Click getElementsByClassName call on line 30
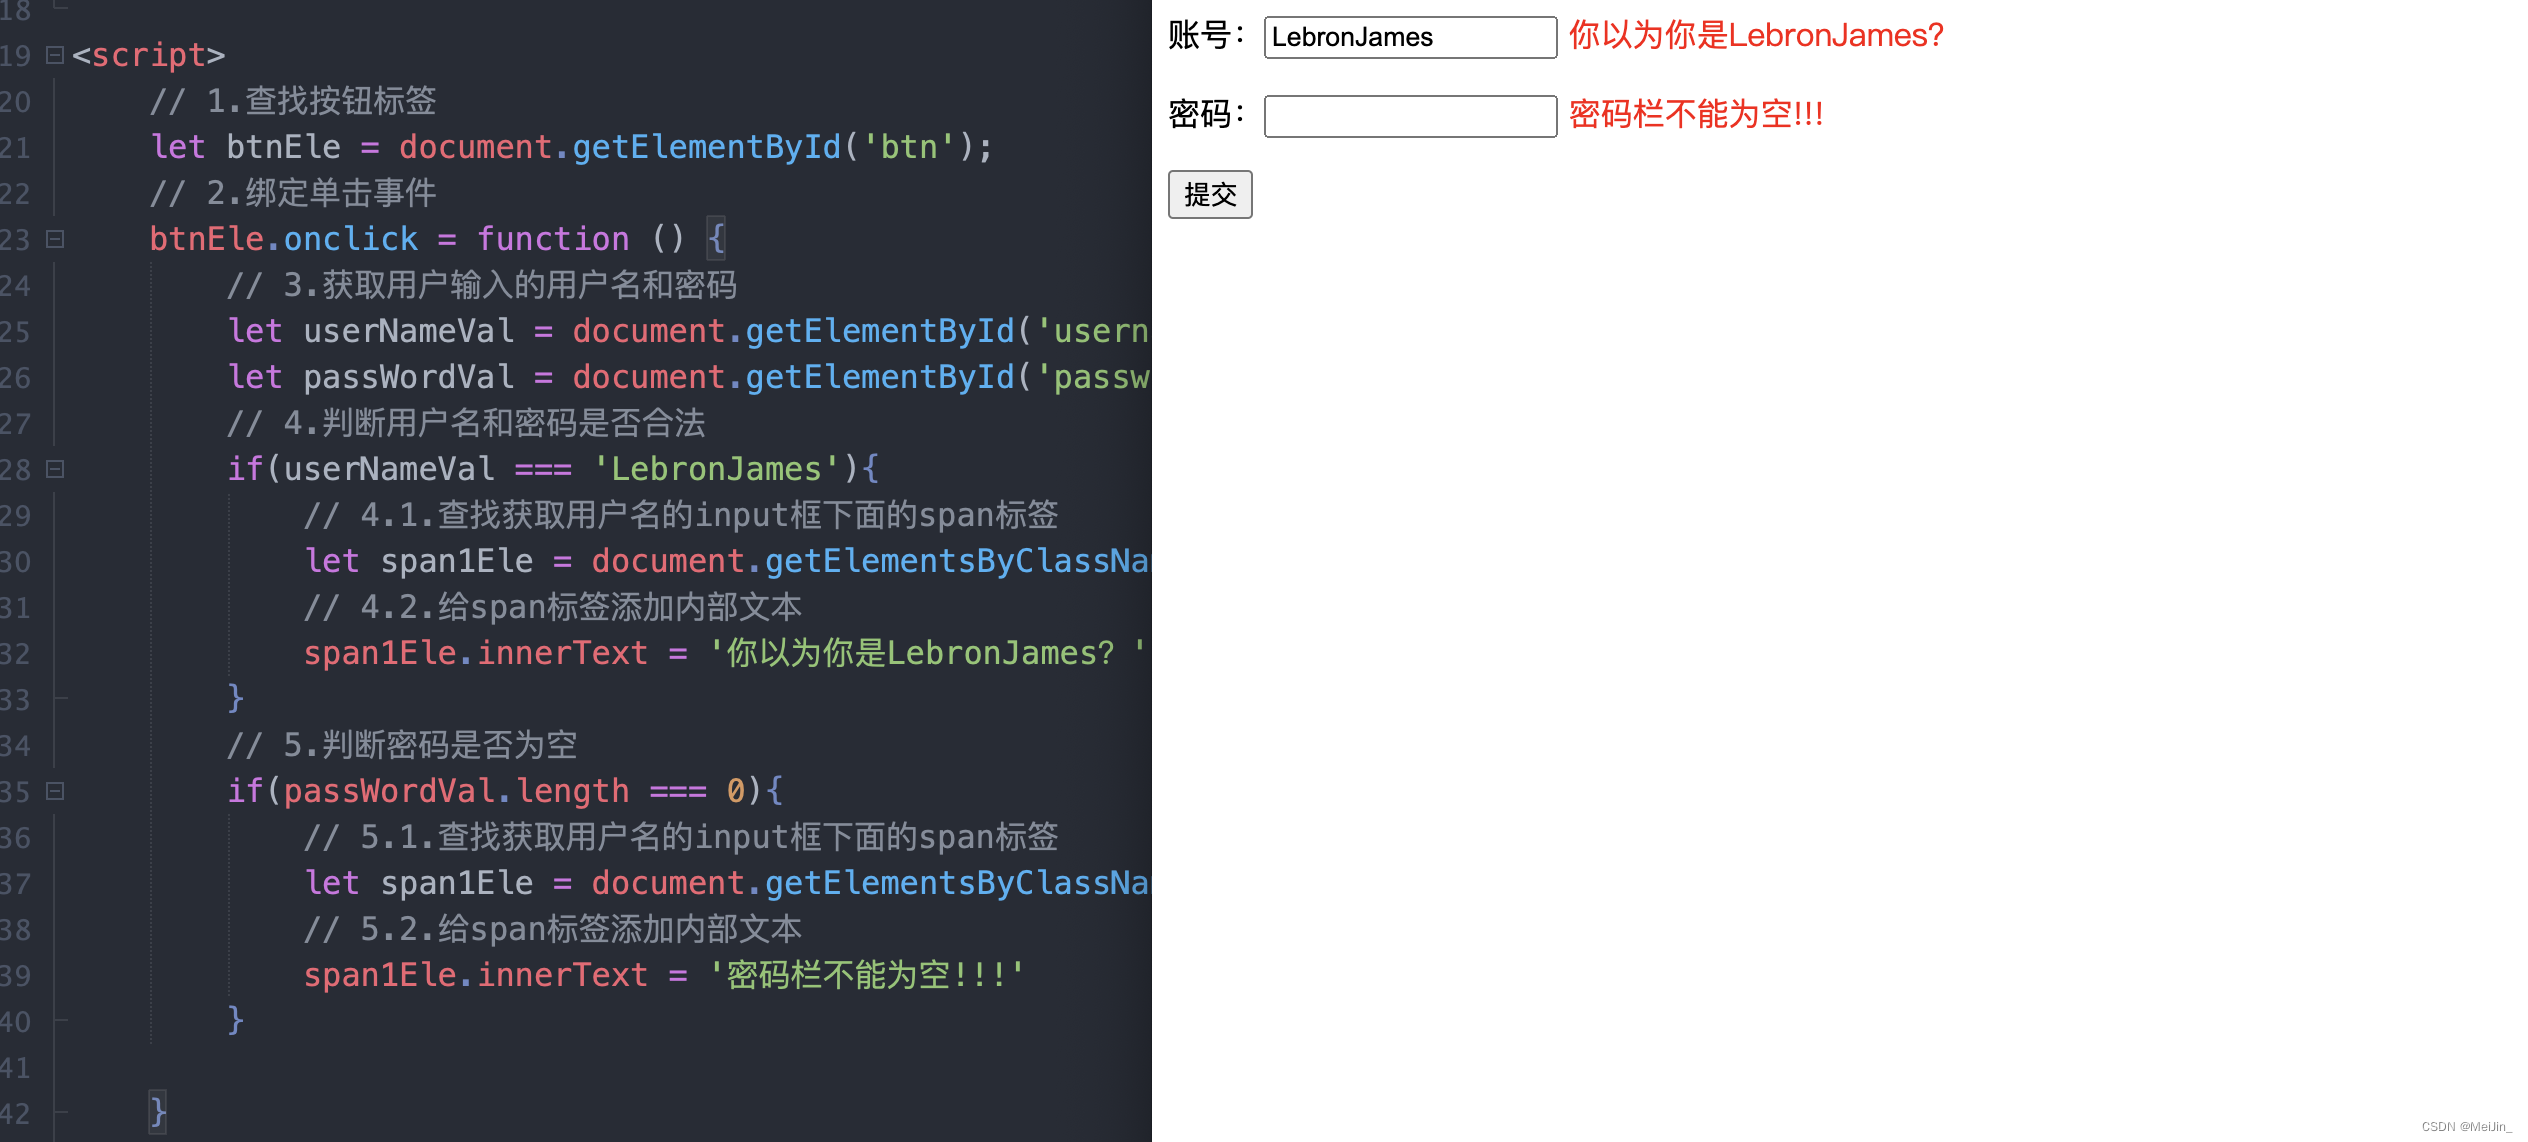 point(957,561)
